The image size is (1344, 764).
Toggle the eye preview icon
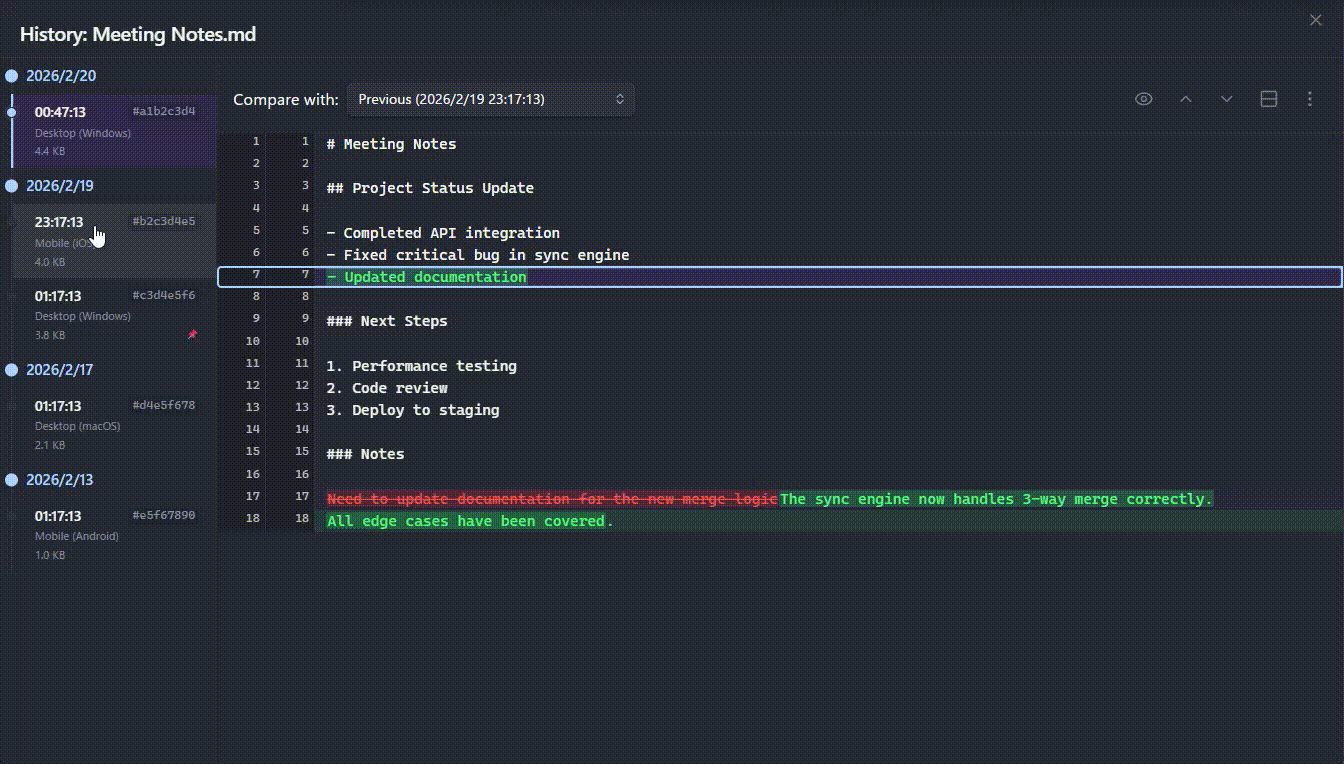click(x=1144, y=99)
